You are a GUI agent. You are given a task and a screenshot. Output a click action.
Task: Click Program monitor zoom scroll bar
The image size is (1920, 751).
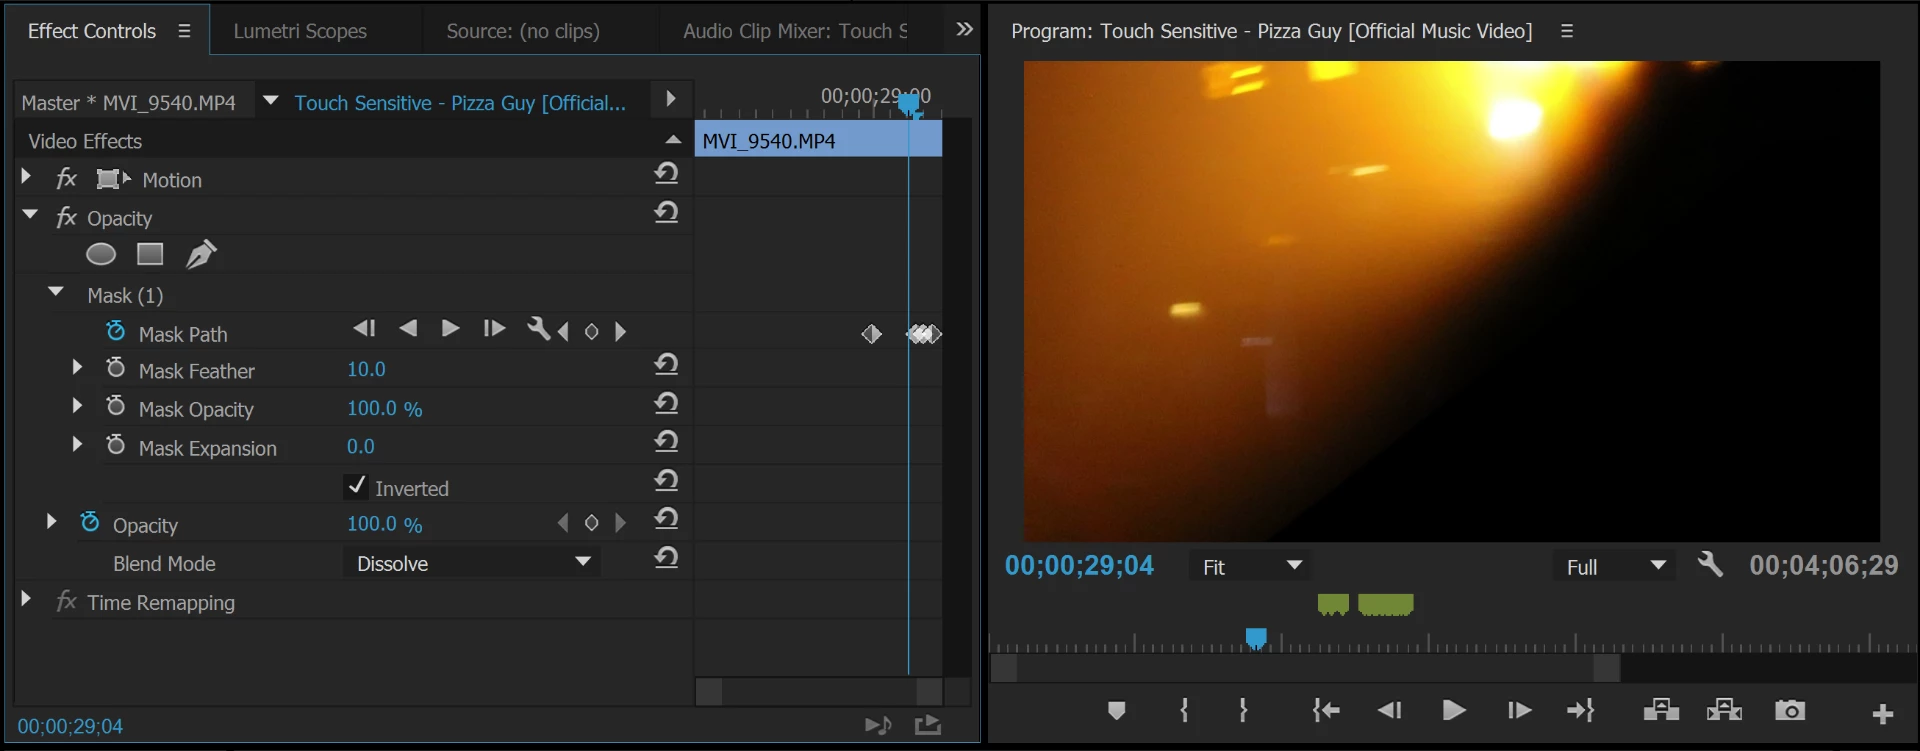click(1305, 668)
